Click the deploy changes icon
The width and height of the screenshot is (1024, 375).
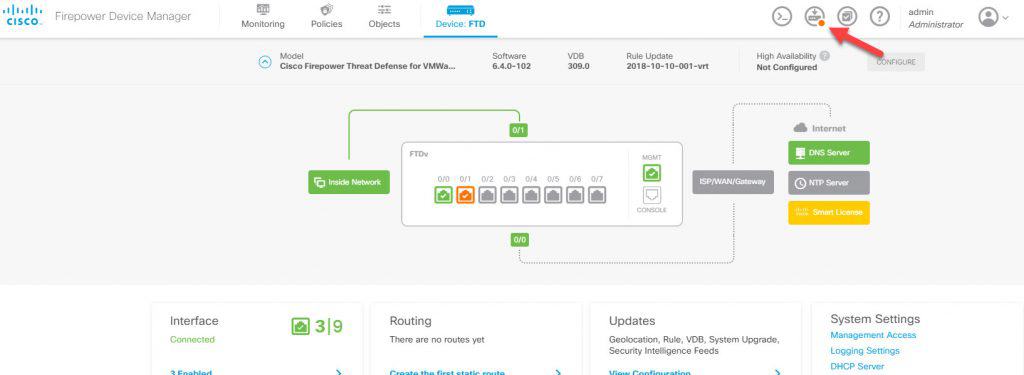[x=815, y=17]
